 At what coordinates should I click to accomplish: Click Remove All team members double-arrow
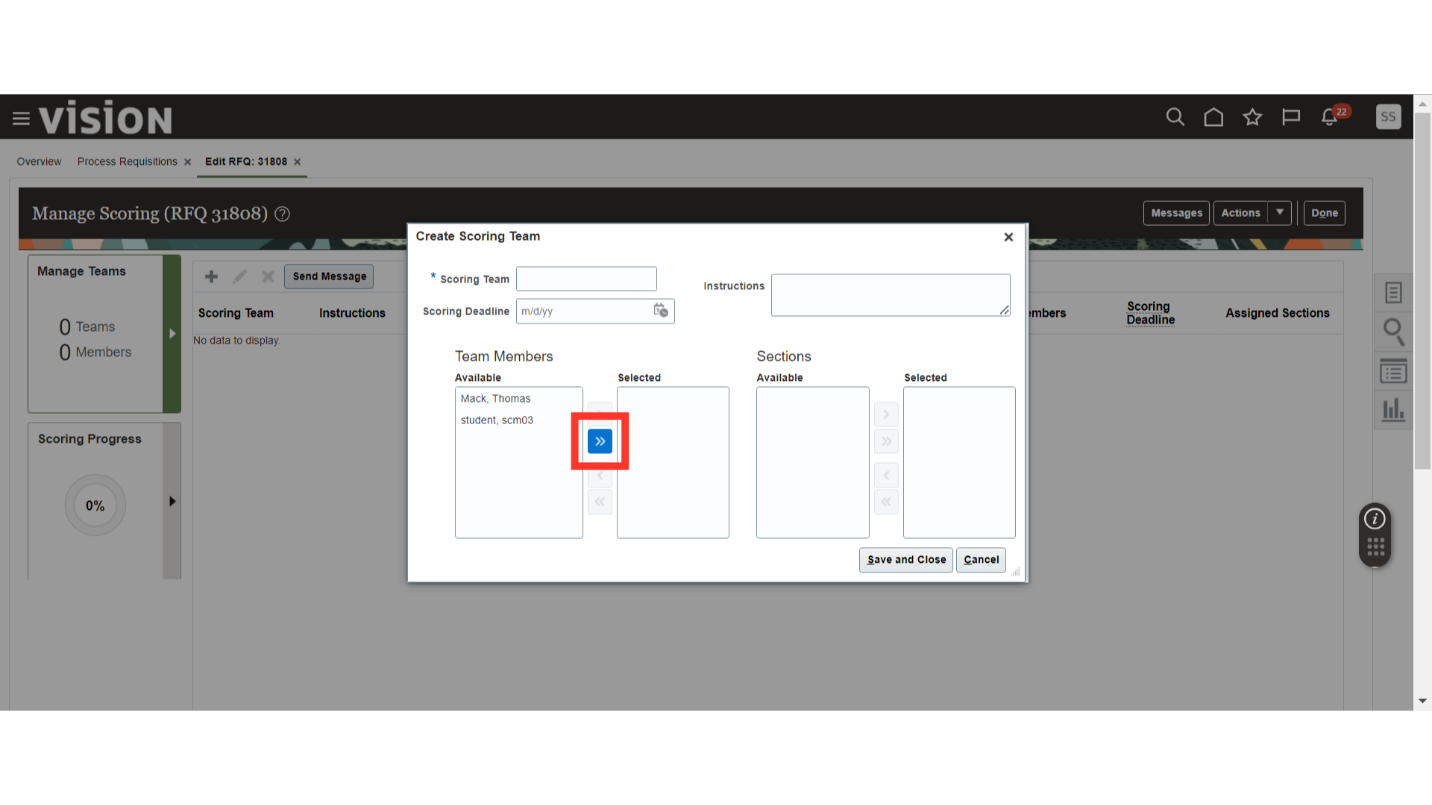[x=600, y=502]
